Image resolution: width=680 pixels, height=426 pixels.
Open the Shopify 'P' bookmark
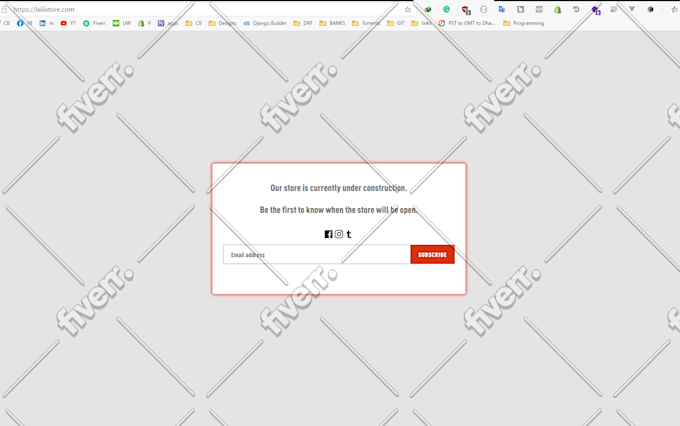pyautogui.click(x=144, y=23)
